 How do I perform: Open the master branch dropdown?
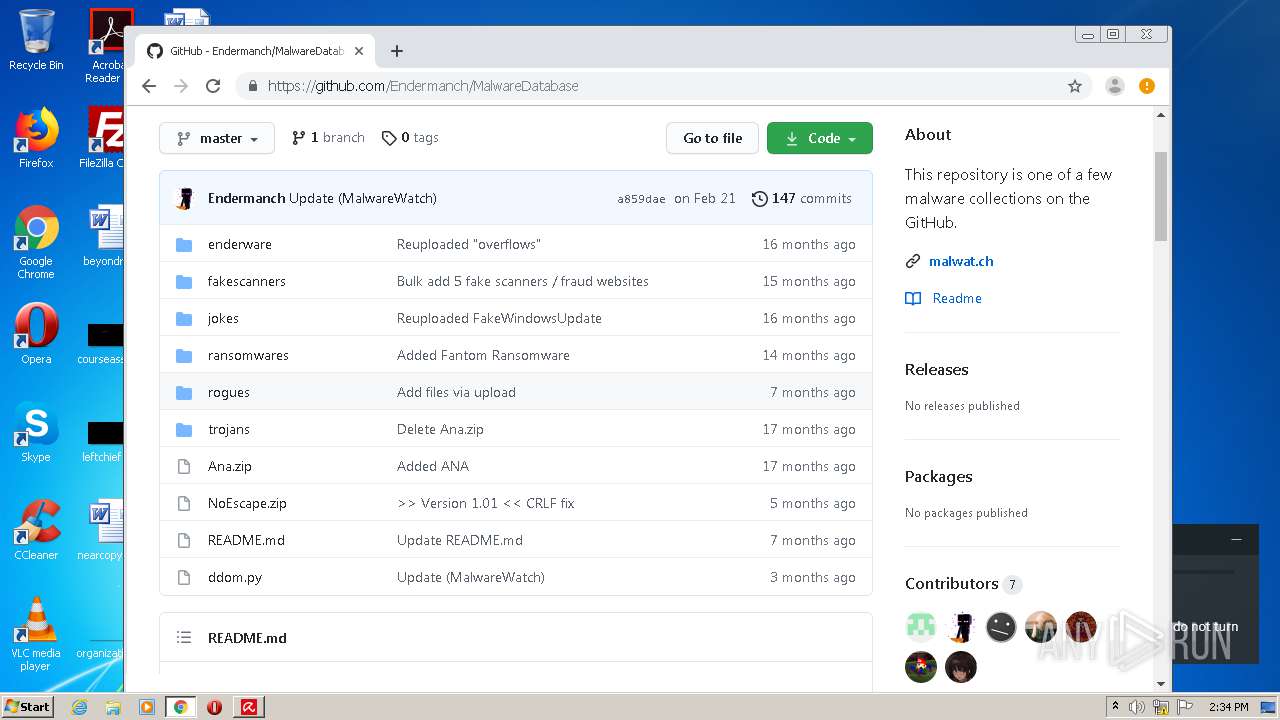(217, 138)
